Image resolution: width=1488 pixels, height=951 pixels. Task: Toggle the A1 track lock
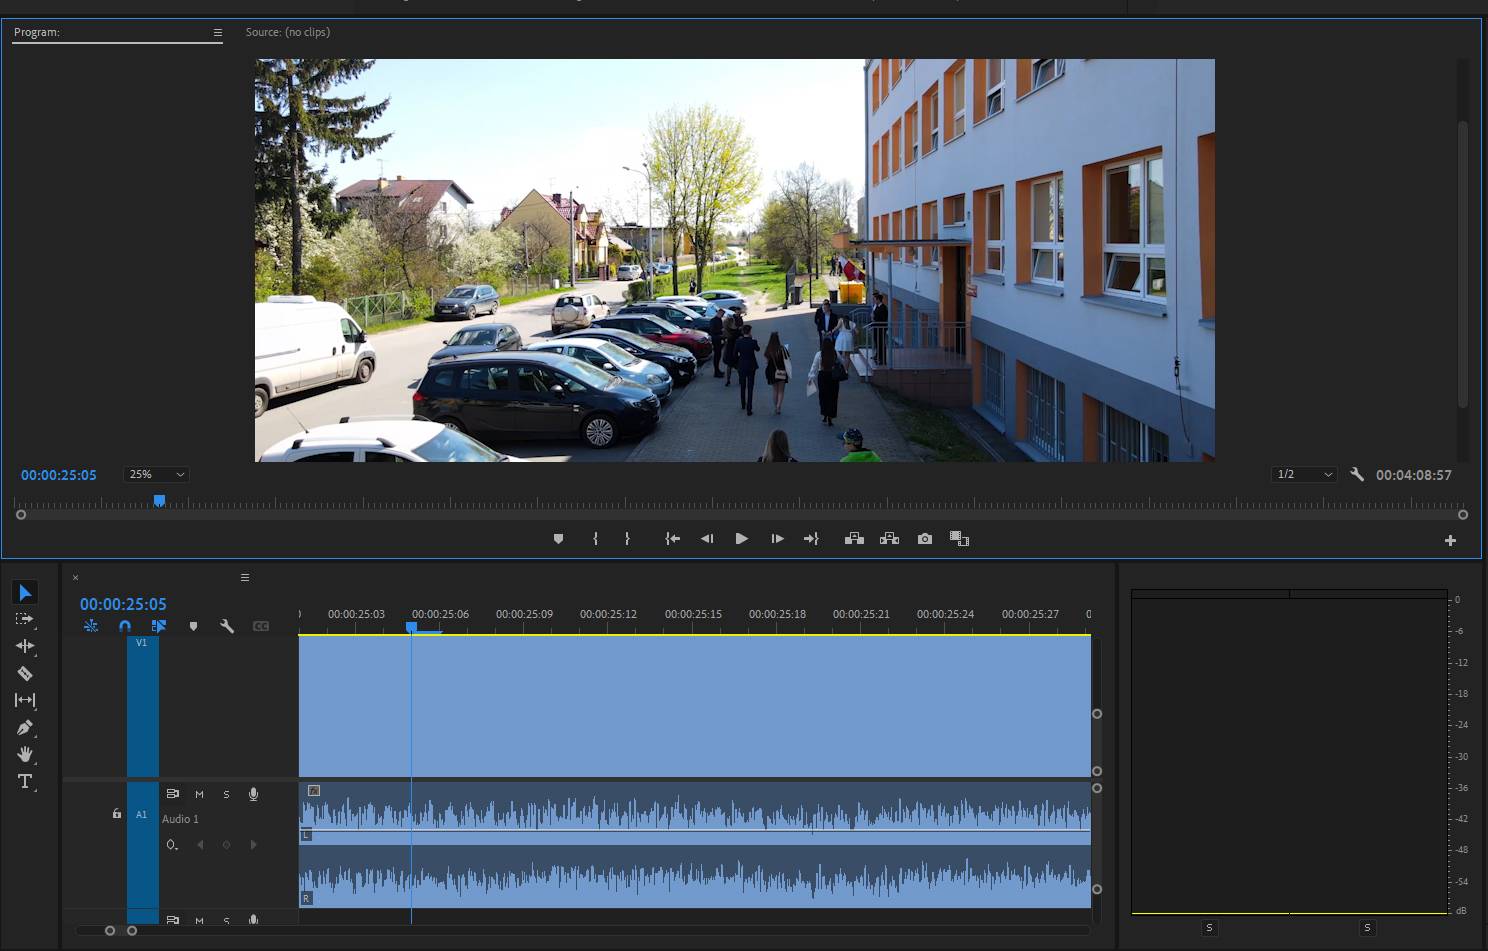click(117, 814)
